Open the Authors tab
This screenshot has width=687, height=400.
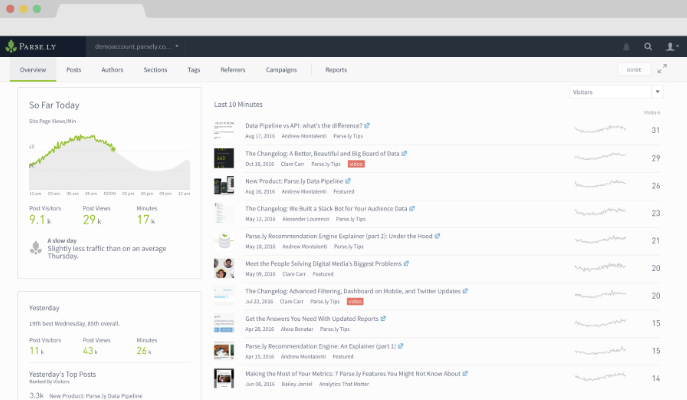click(112, 70)
